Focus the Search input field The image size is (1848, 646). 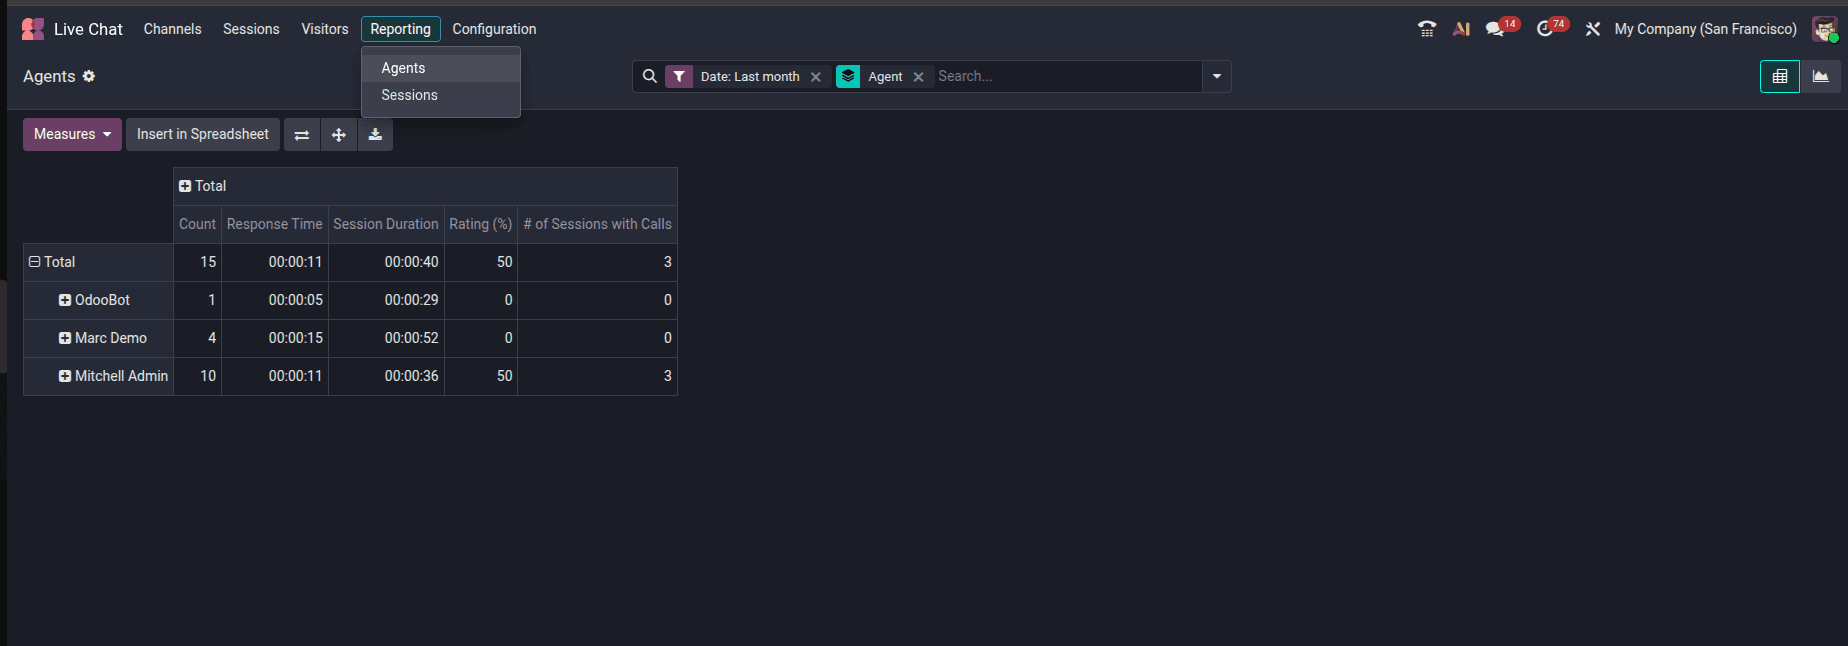pyautogui.click(x=1068, y=76)
